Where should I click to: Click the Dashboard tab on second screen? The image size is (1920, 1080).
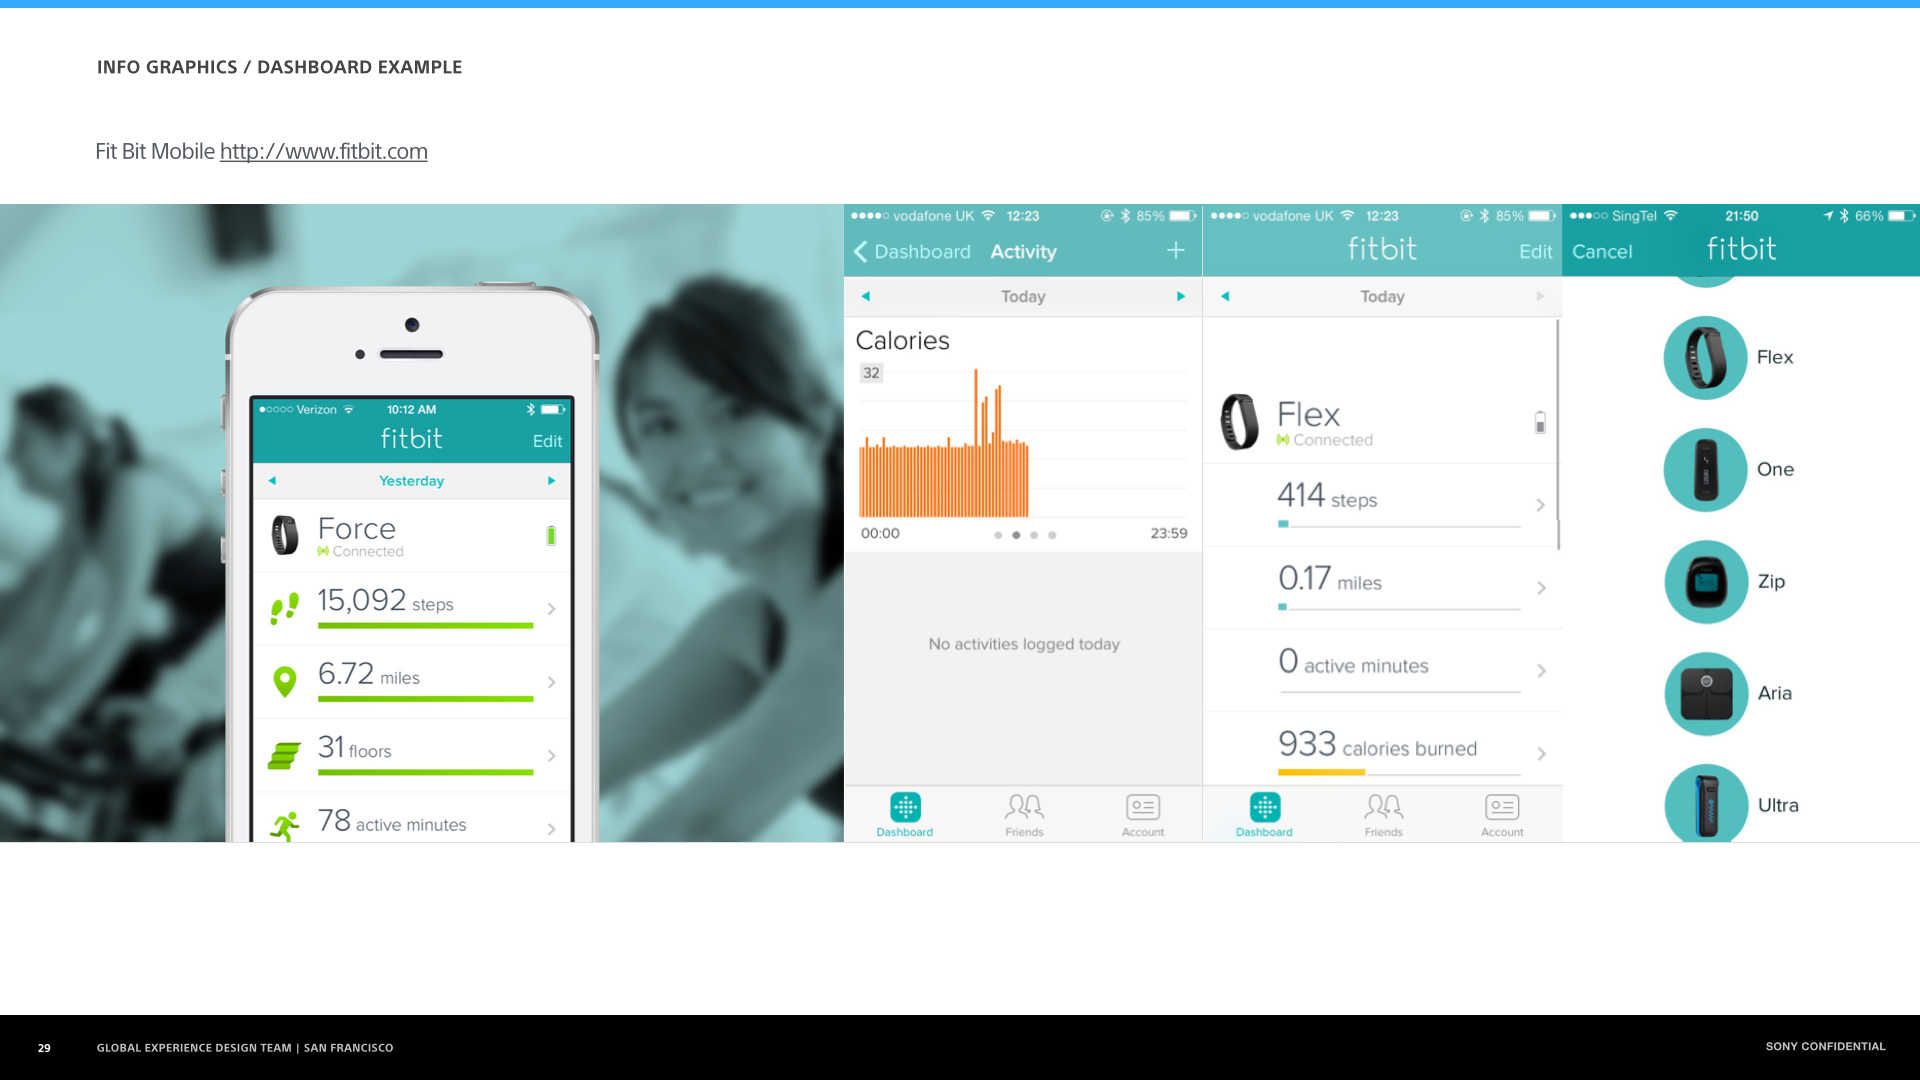pyautogui.click(x=905, y=814)
